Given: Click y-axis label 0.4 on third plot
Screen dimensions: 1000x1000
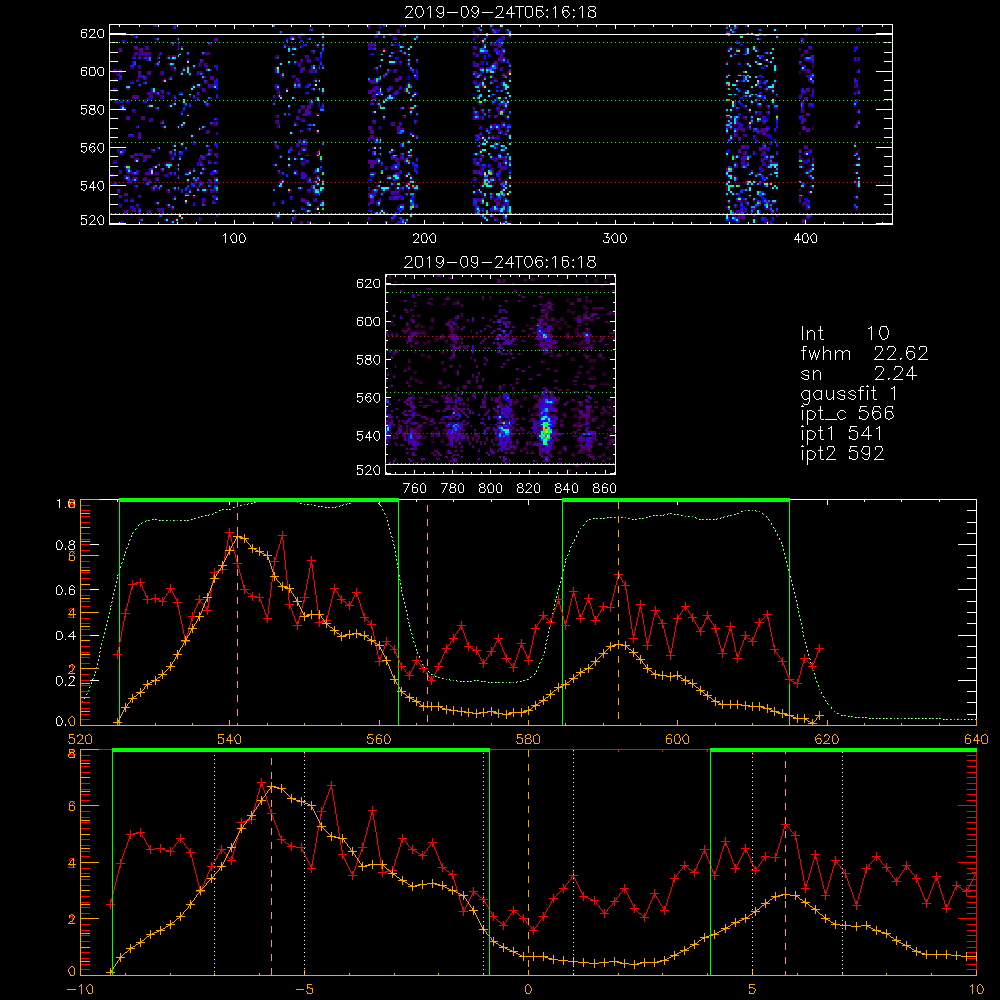Looking at the screenshot, I should [64, 635].
